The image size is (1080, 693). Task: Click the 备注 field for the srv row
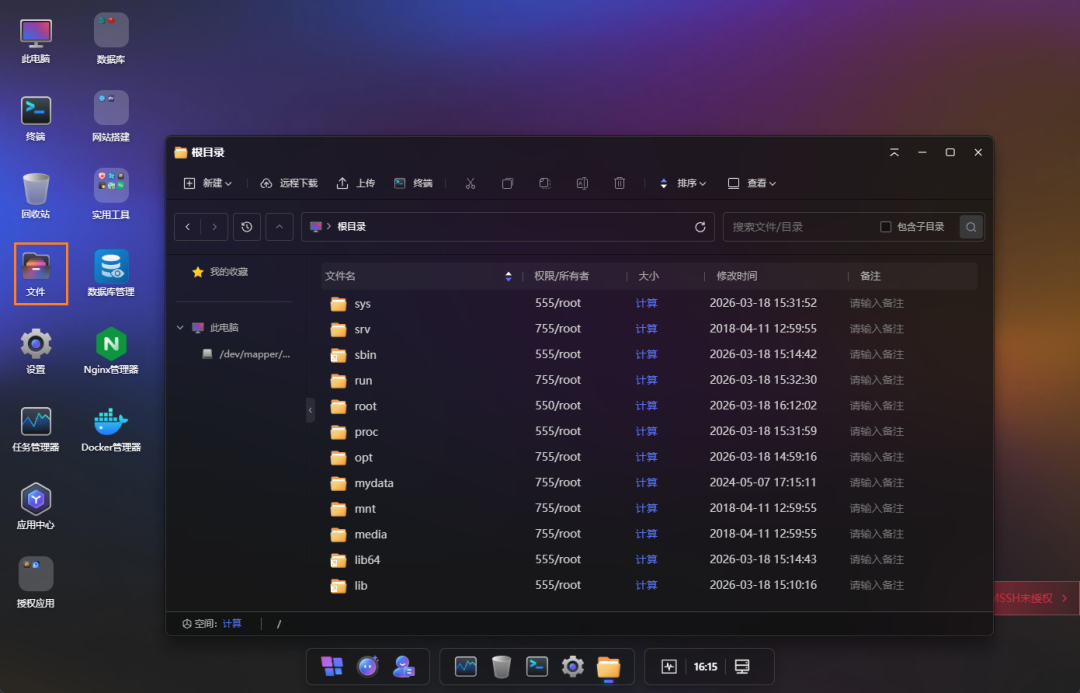point(876,329)
